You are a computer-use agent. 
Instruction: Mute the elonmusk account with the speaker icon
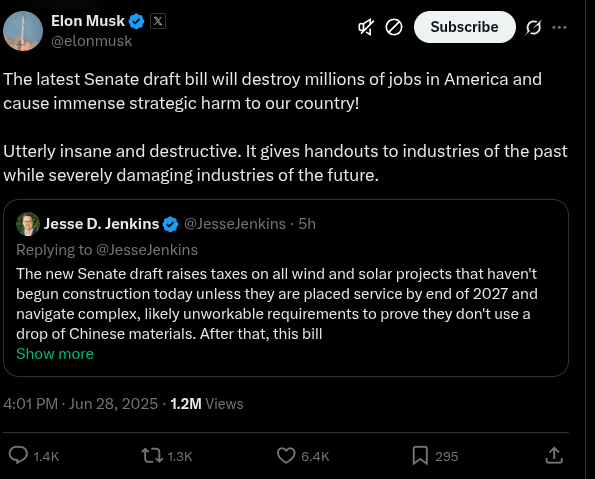[366, 27]
